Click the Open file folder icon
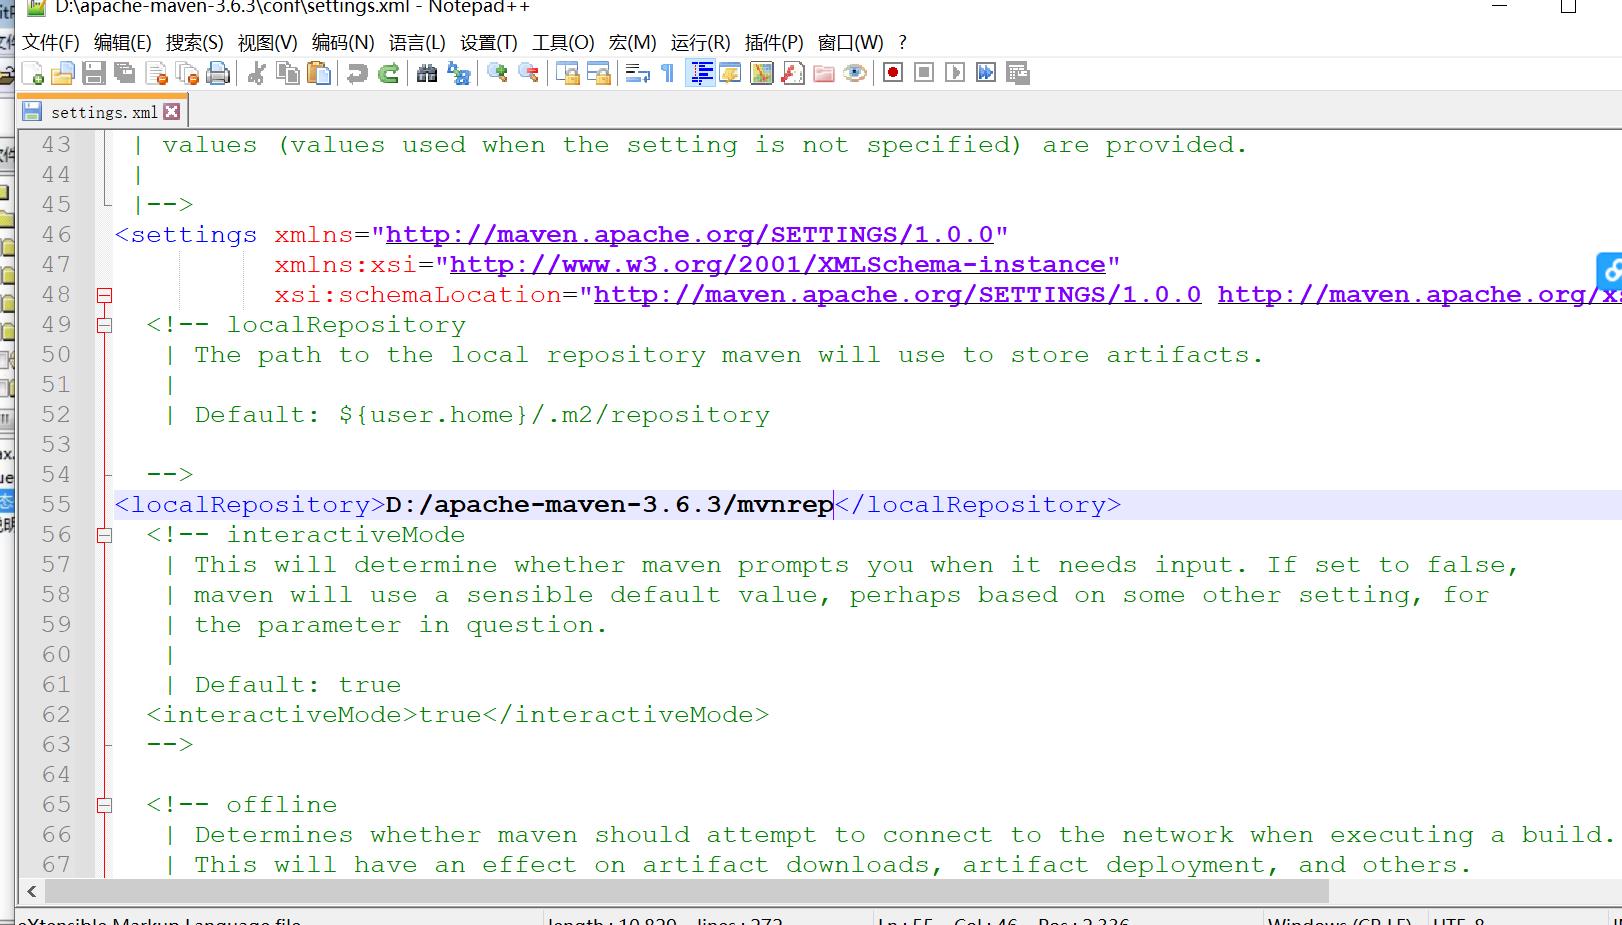1622x925 pixels. point(63,73)
